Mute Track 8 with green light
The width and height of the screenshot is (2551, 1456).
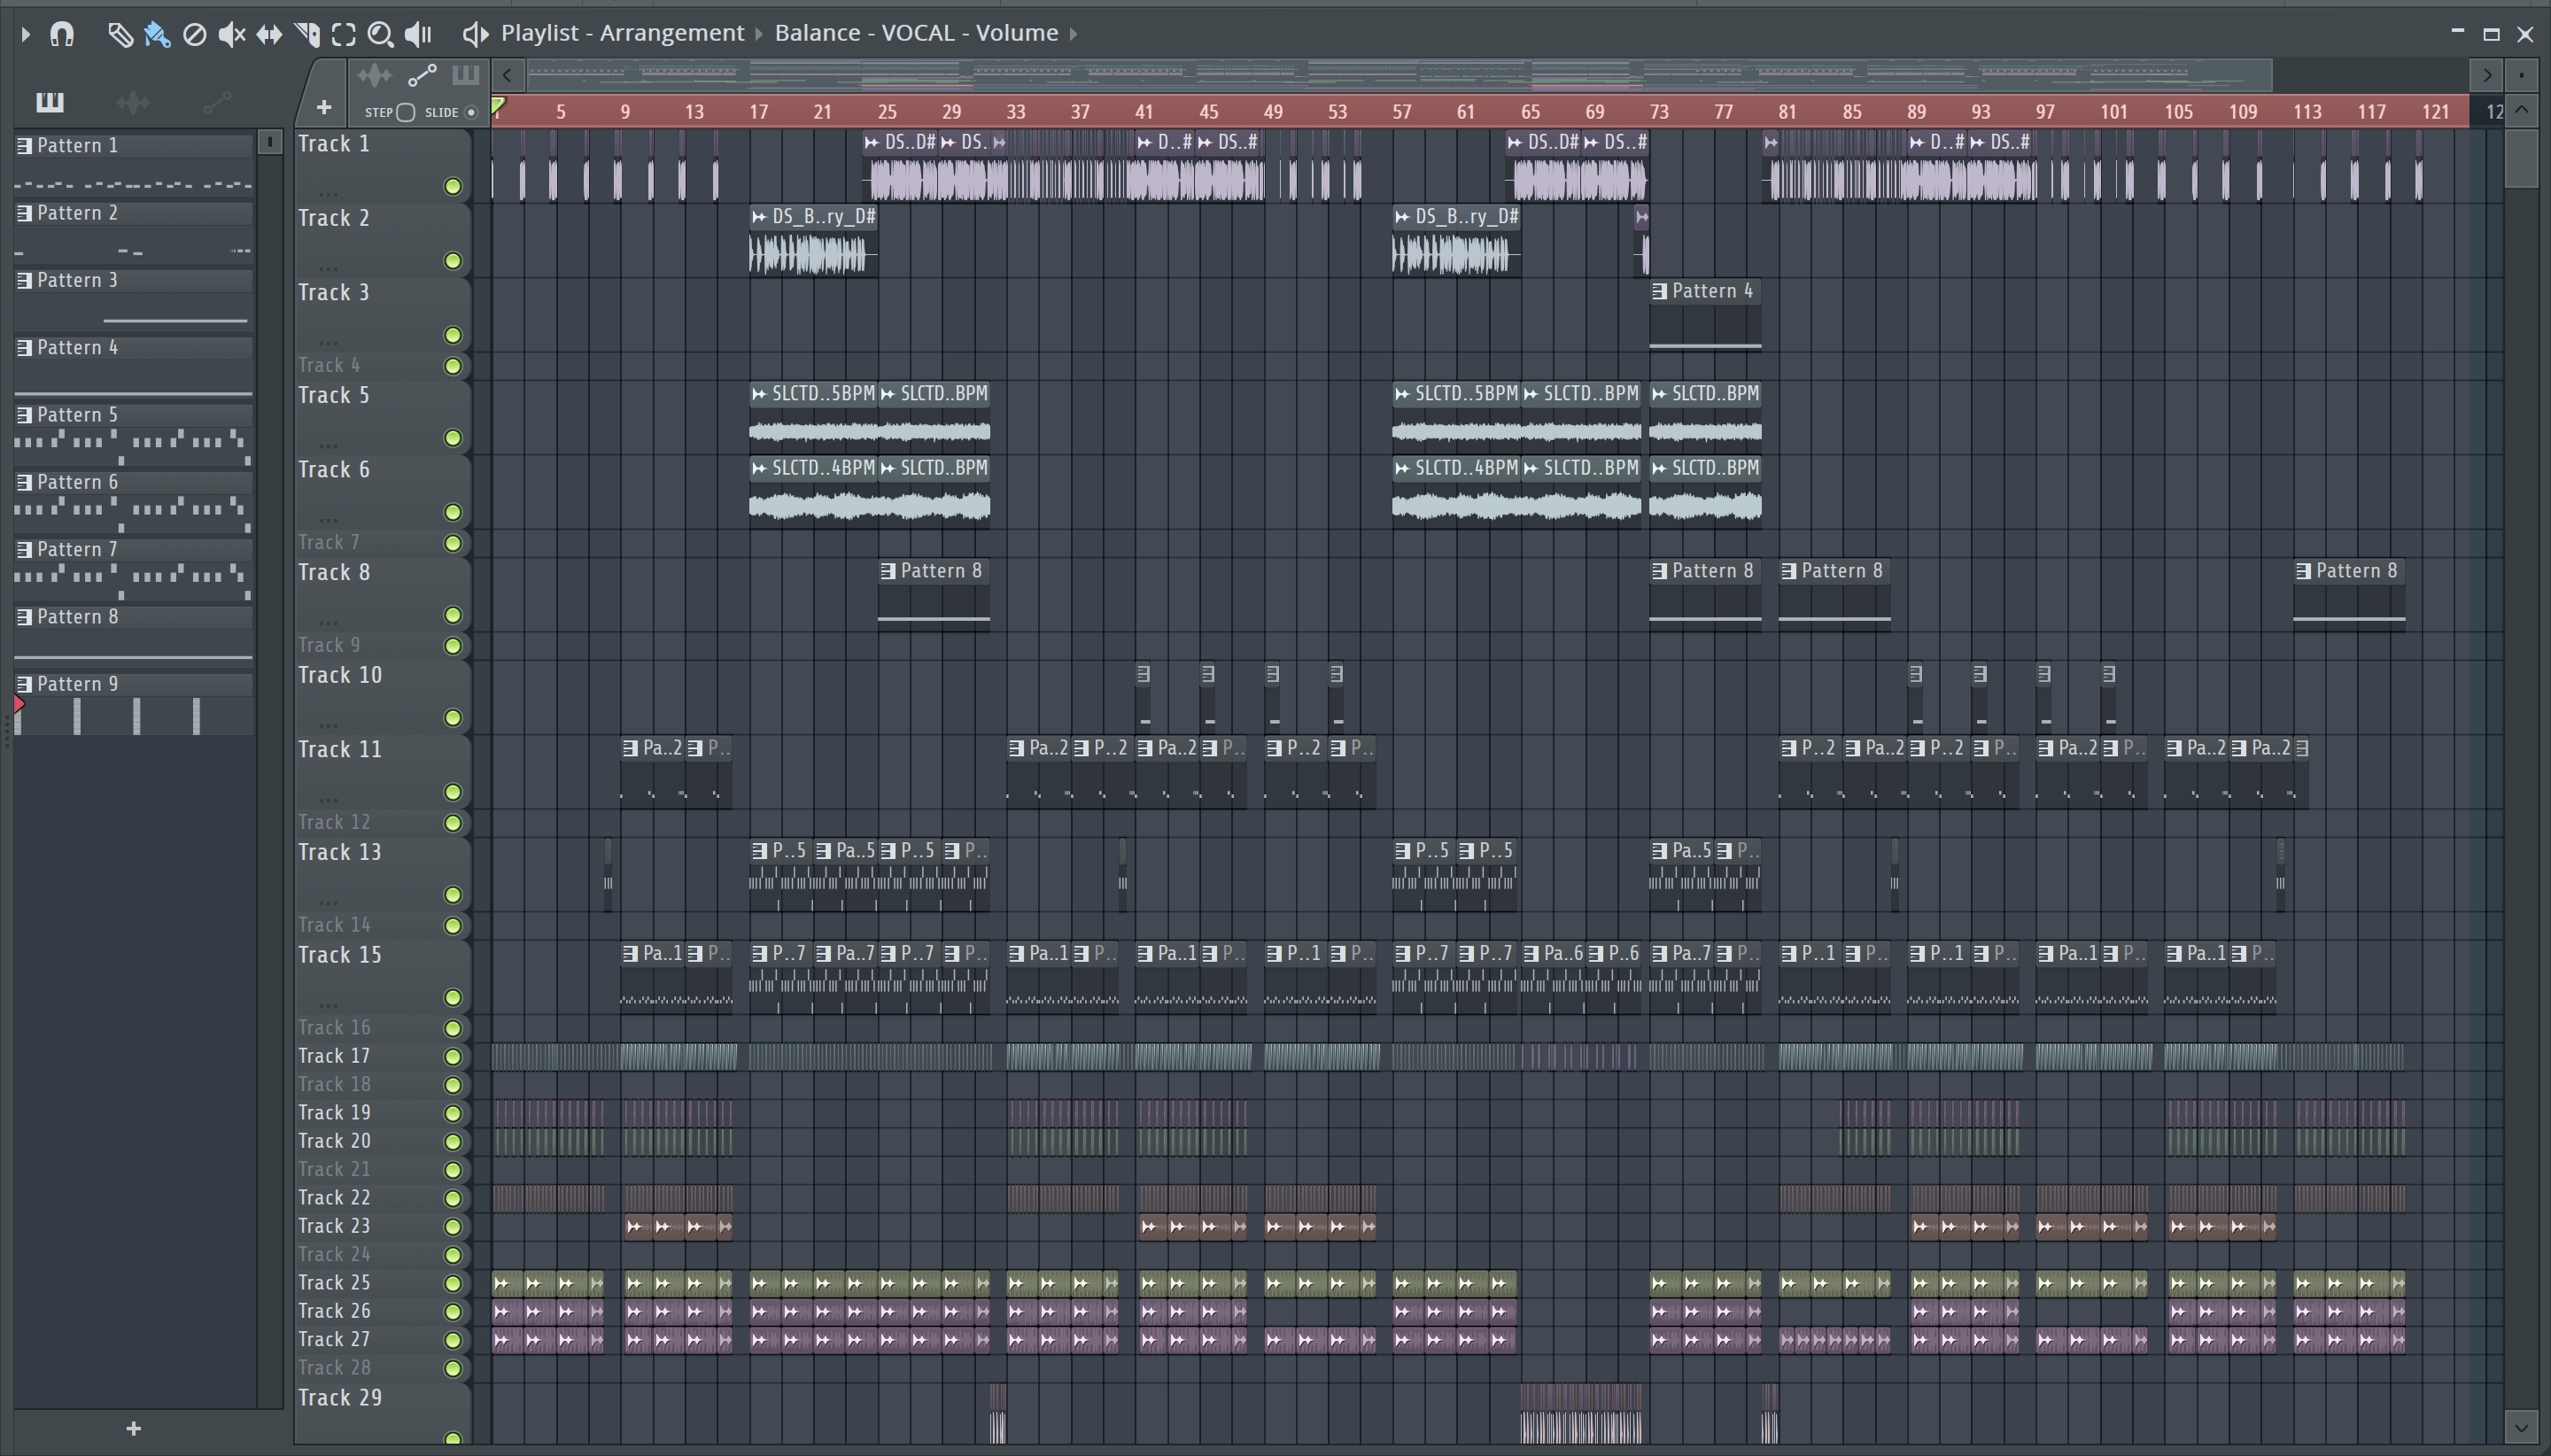coord(453,615)
